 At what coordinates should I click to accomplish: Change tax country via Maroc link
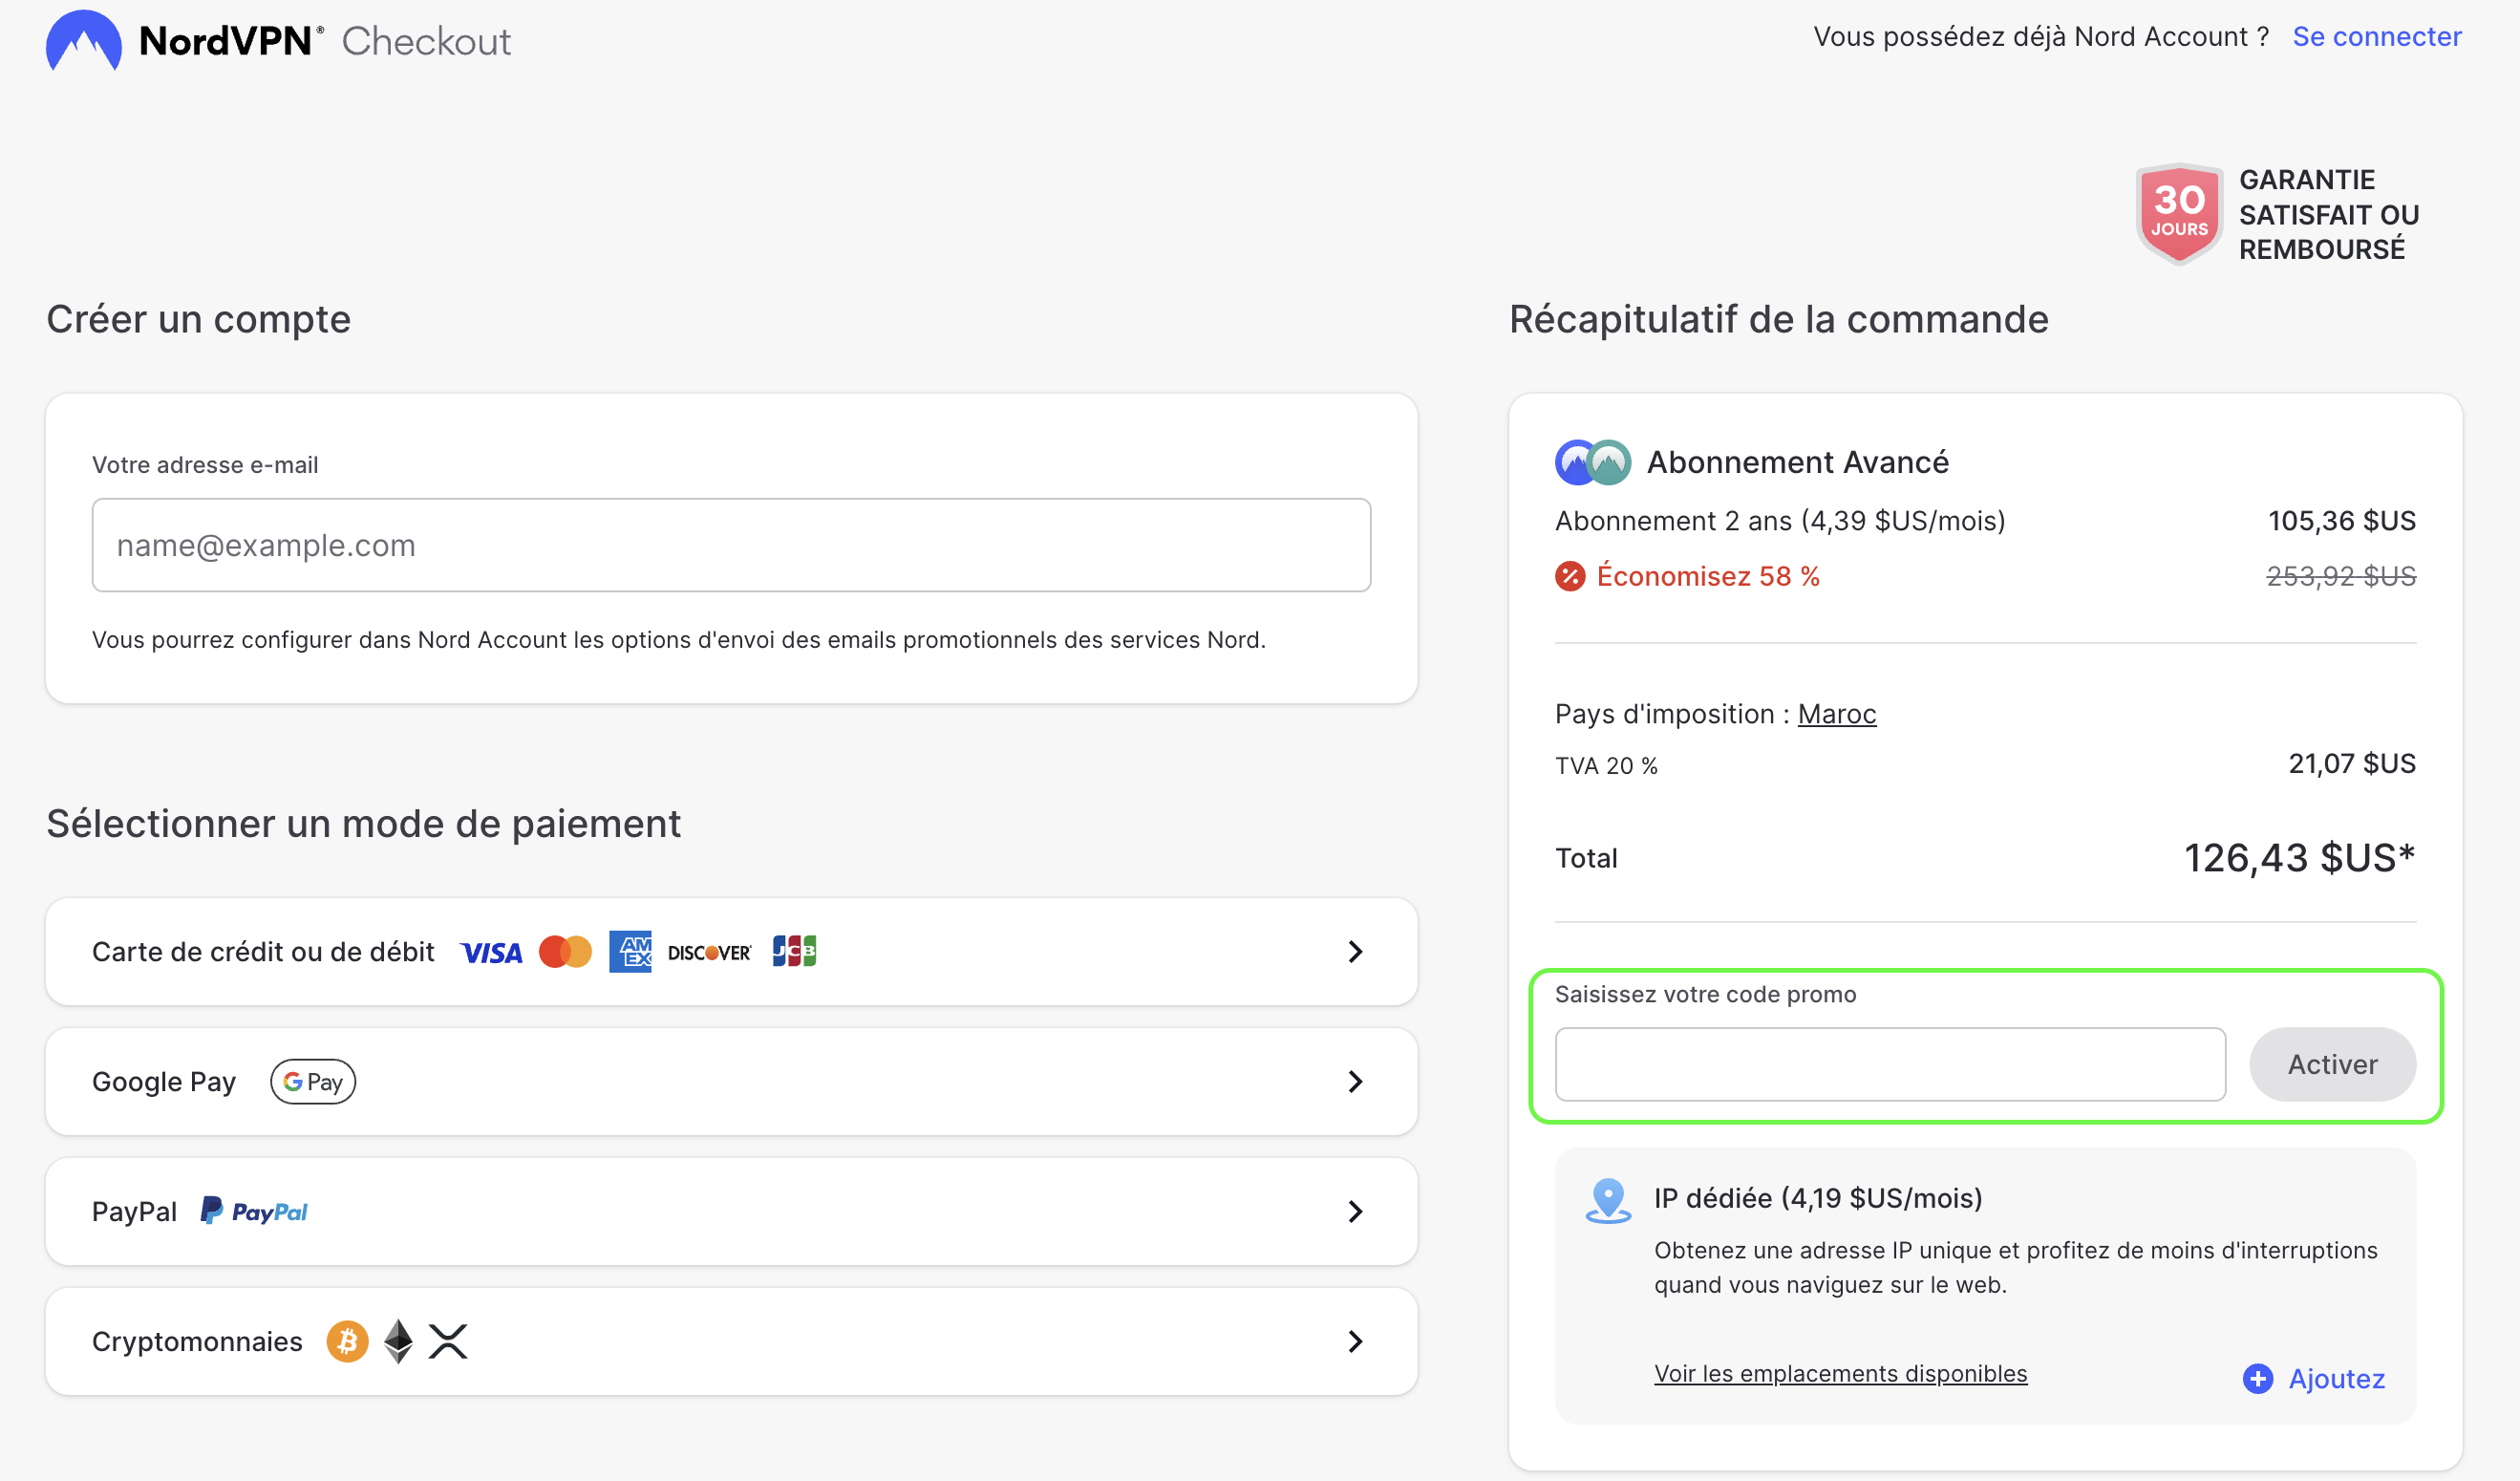(x=1837, y=714)
